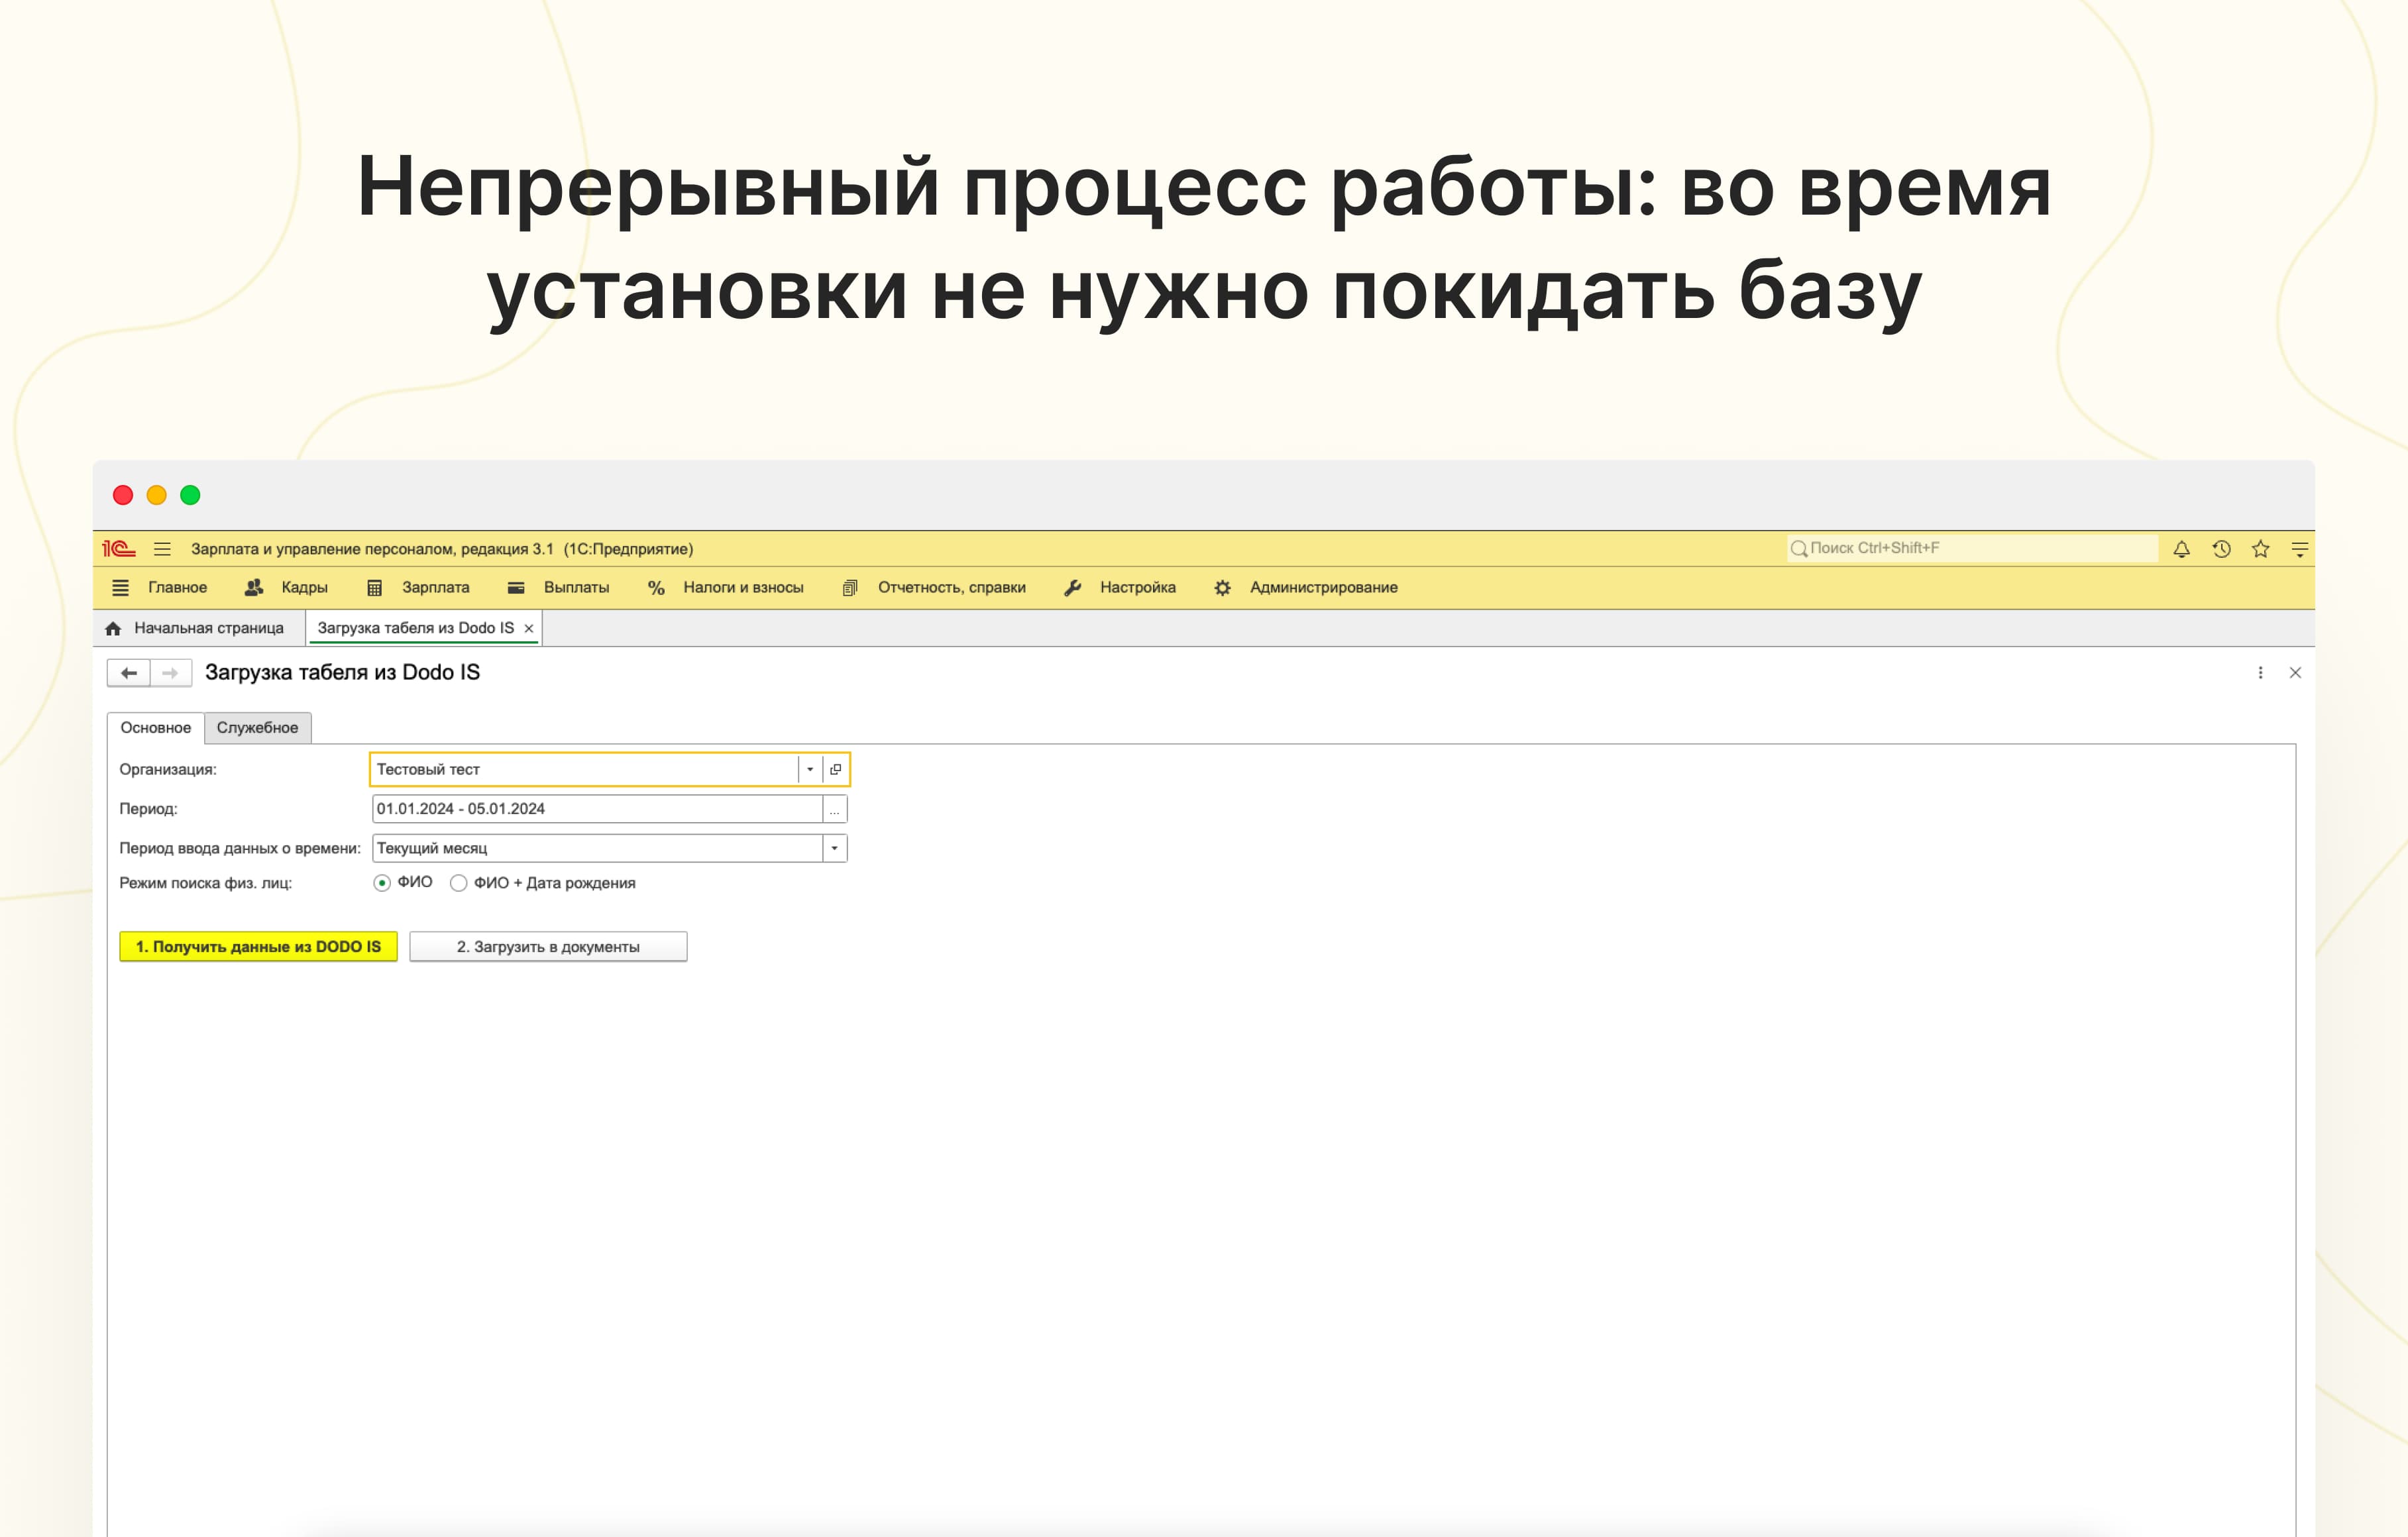The height and width of the screenshot is (1537, 2408).
Task: Select the ФИО + Дата рождения radio button
Action: [x=458, y=883]
